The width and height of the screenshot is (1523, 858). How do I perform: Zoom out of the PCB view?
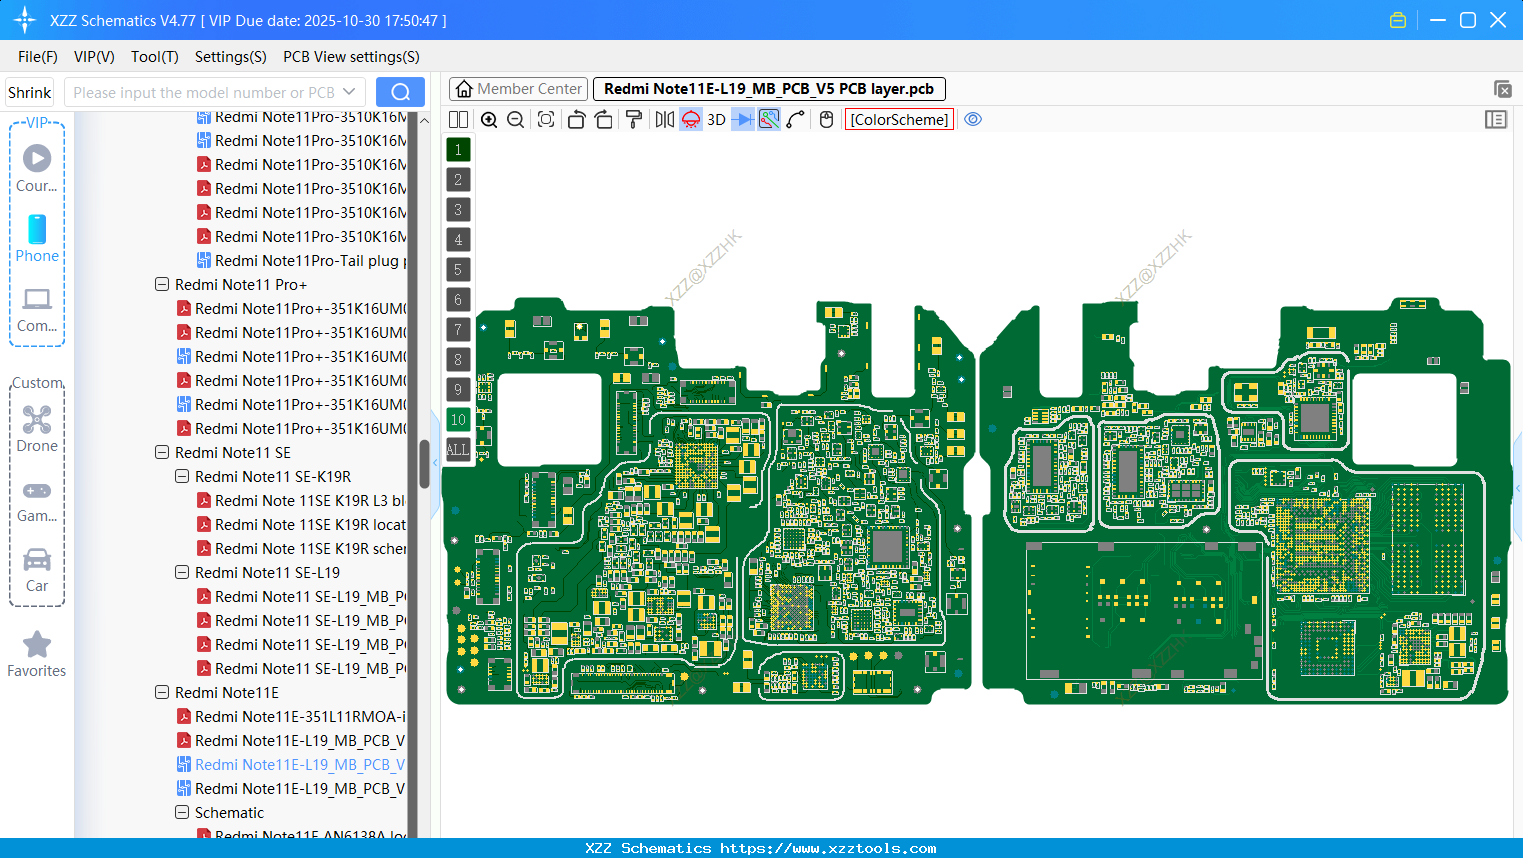tap(514, 119)
